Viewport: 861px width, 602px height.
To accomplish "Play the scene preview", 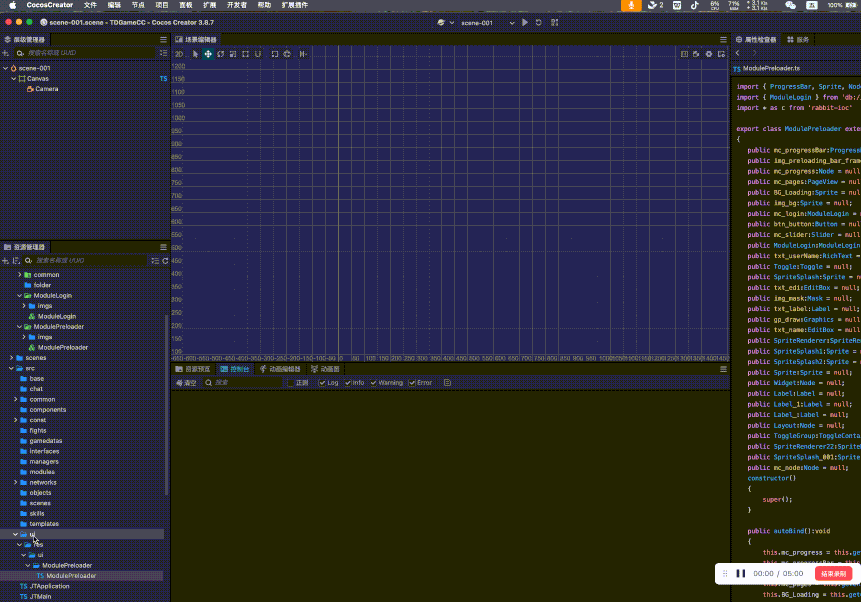I will (525, 23).
